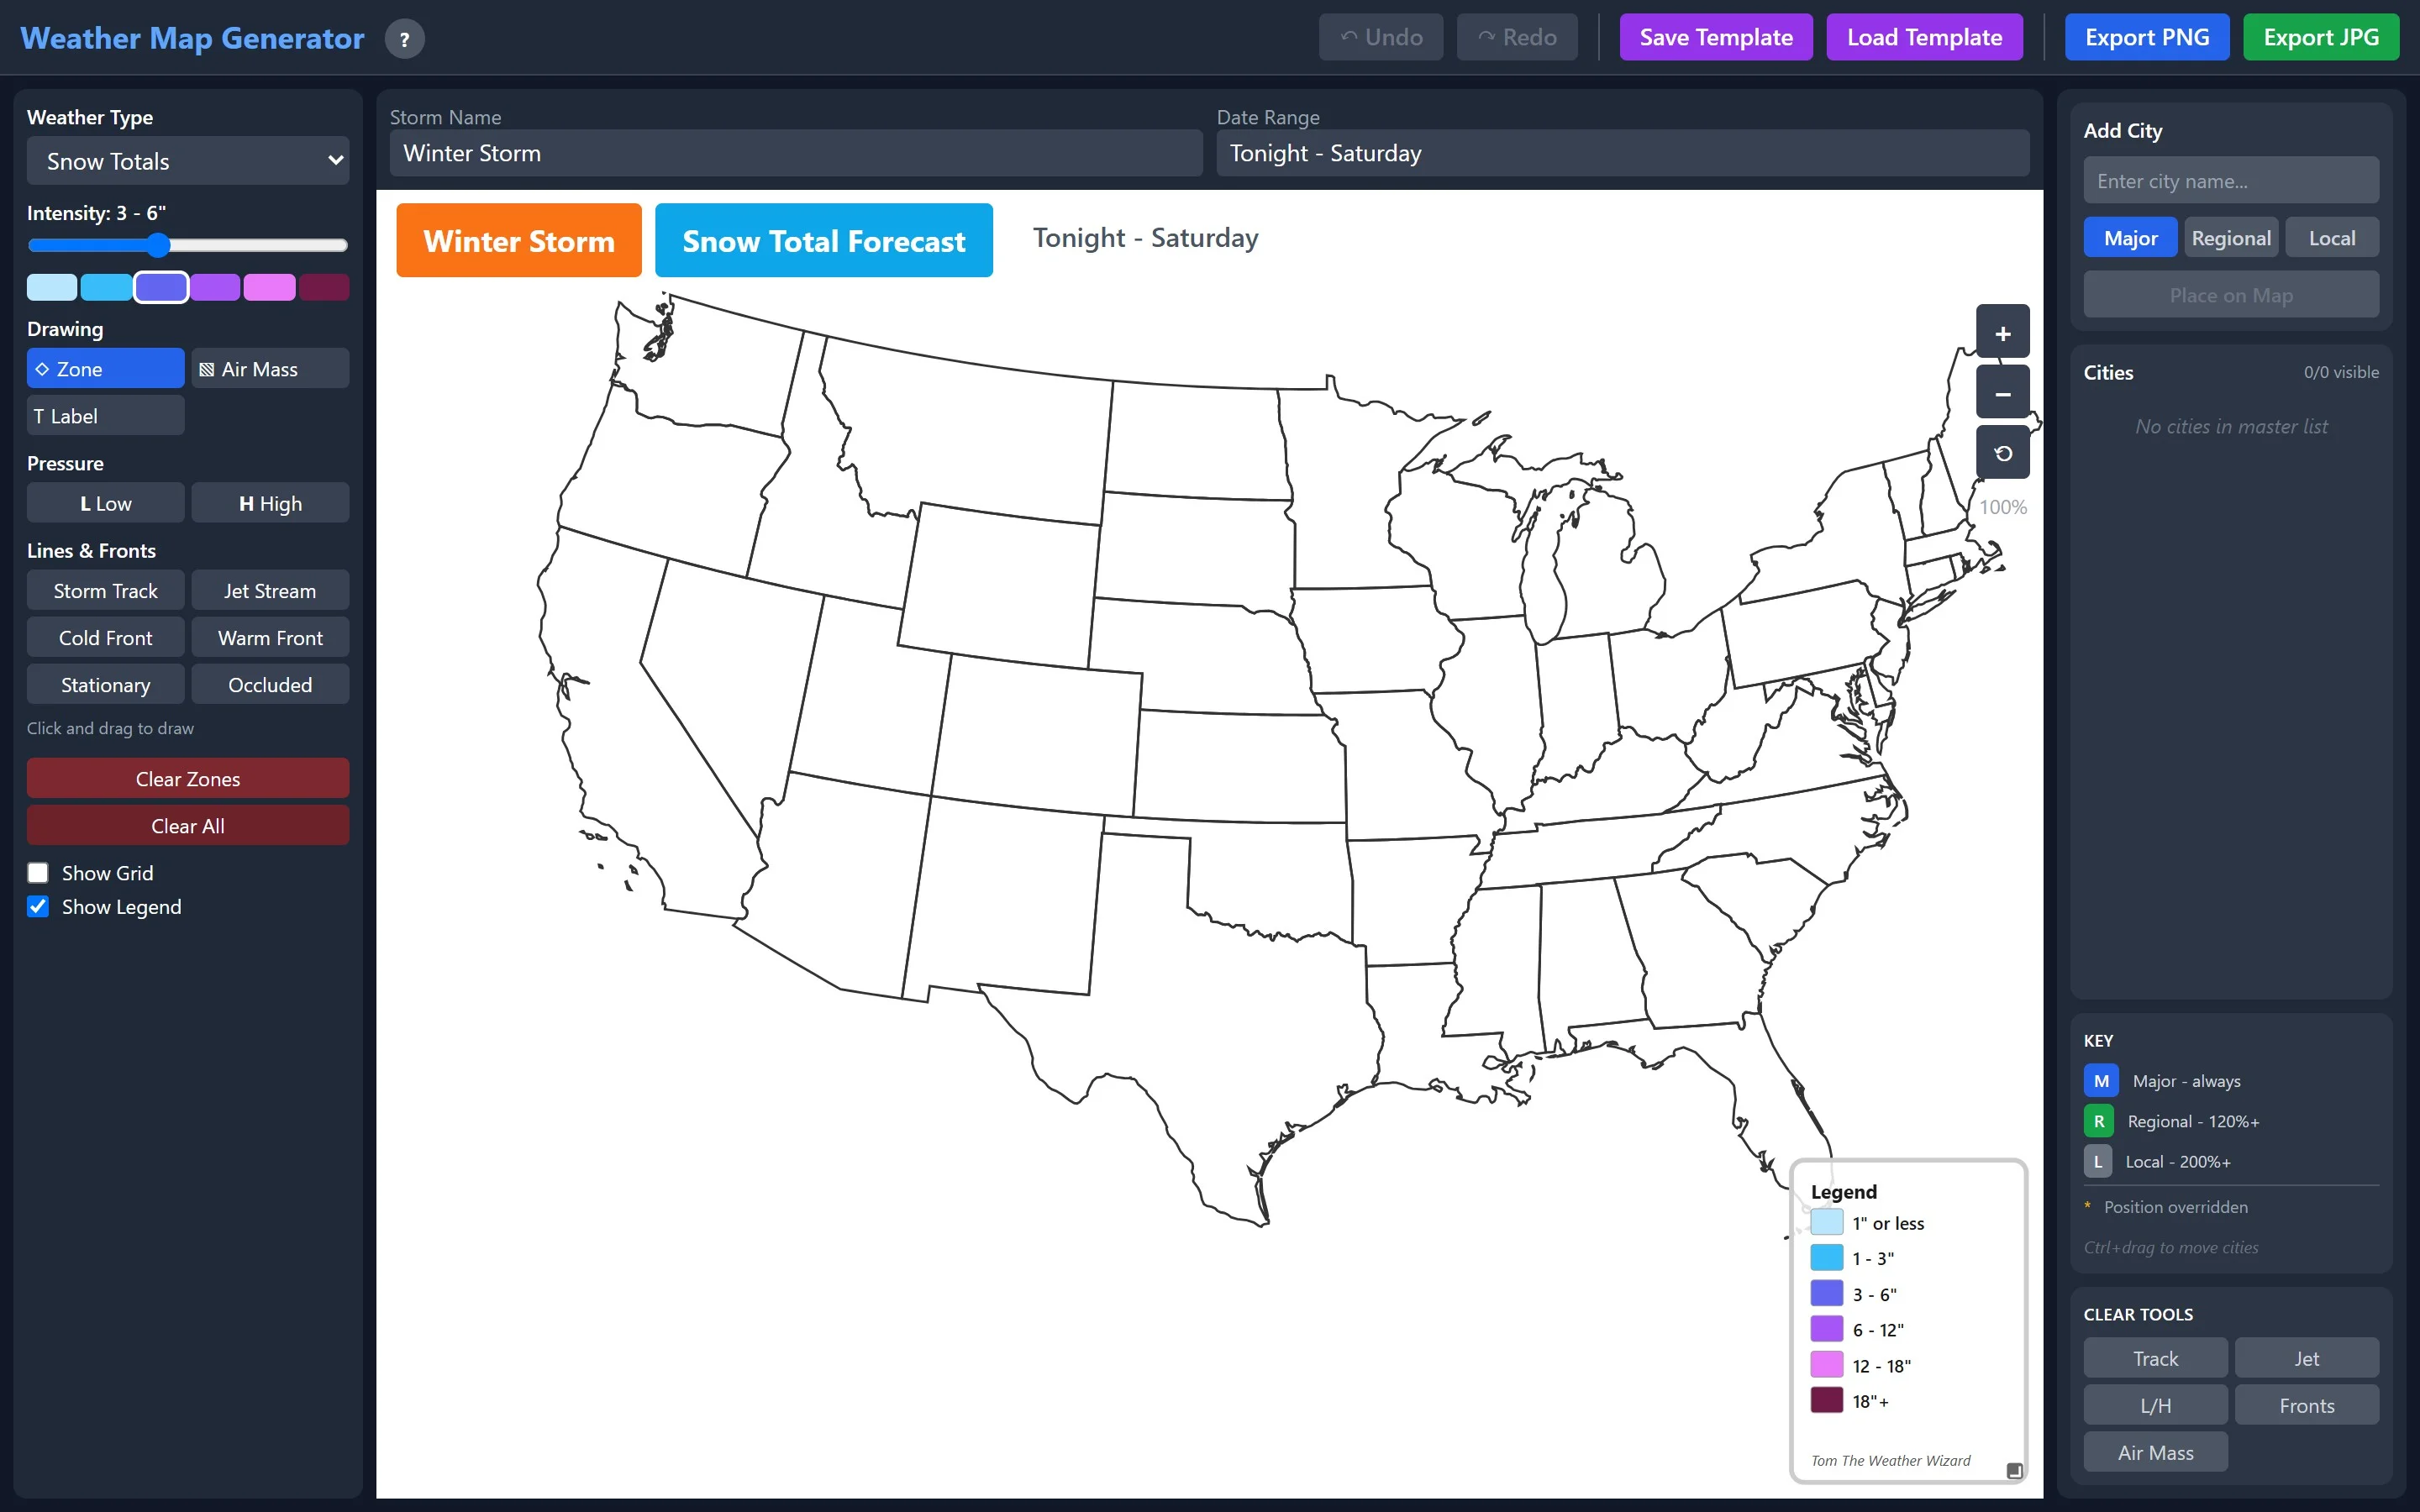Pick the purple intensity swatch
2420x1512 pixels.
tap(215, 287)
